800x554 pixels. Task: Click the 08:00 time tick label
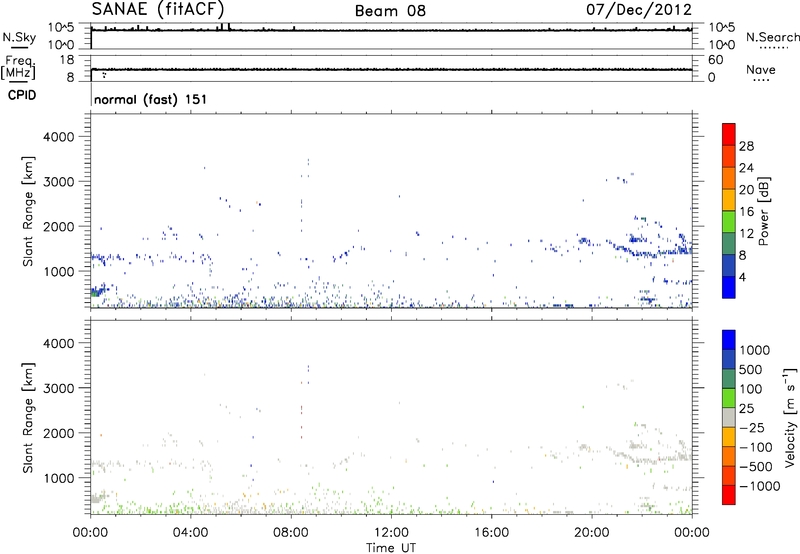point(291,533)
